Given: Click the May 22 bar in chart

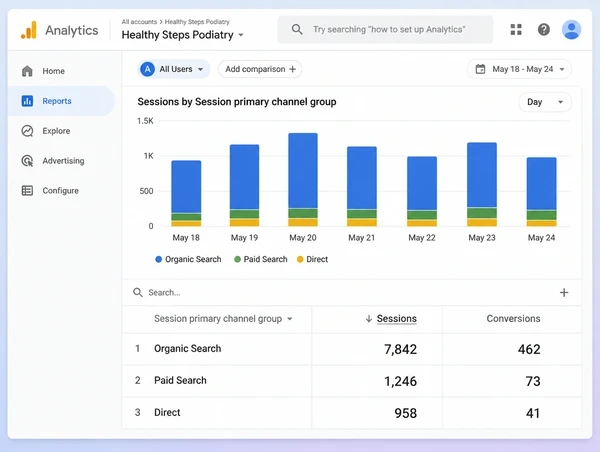Looking at the screenshot, I should click(422, 191).
